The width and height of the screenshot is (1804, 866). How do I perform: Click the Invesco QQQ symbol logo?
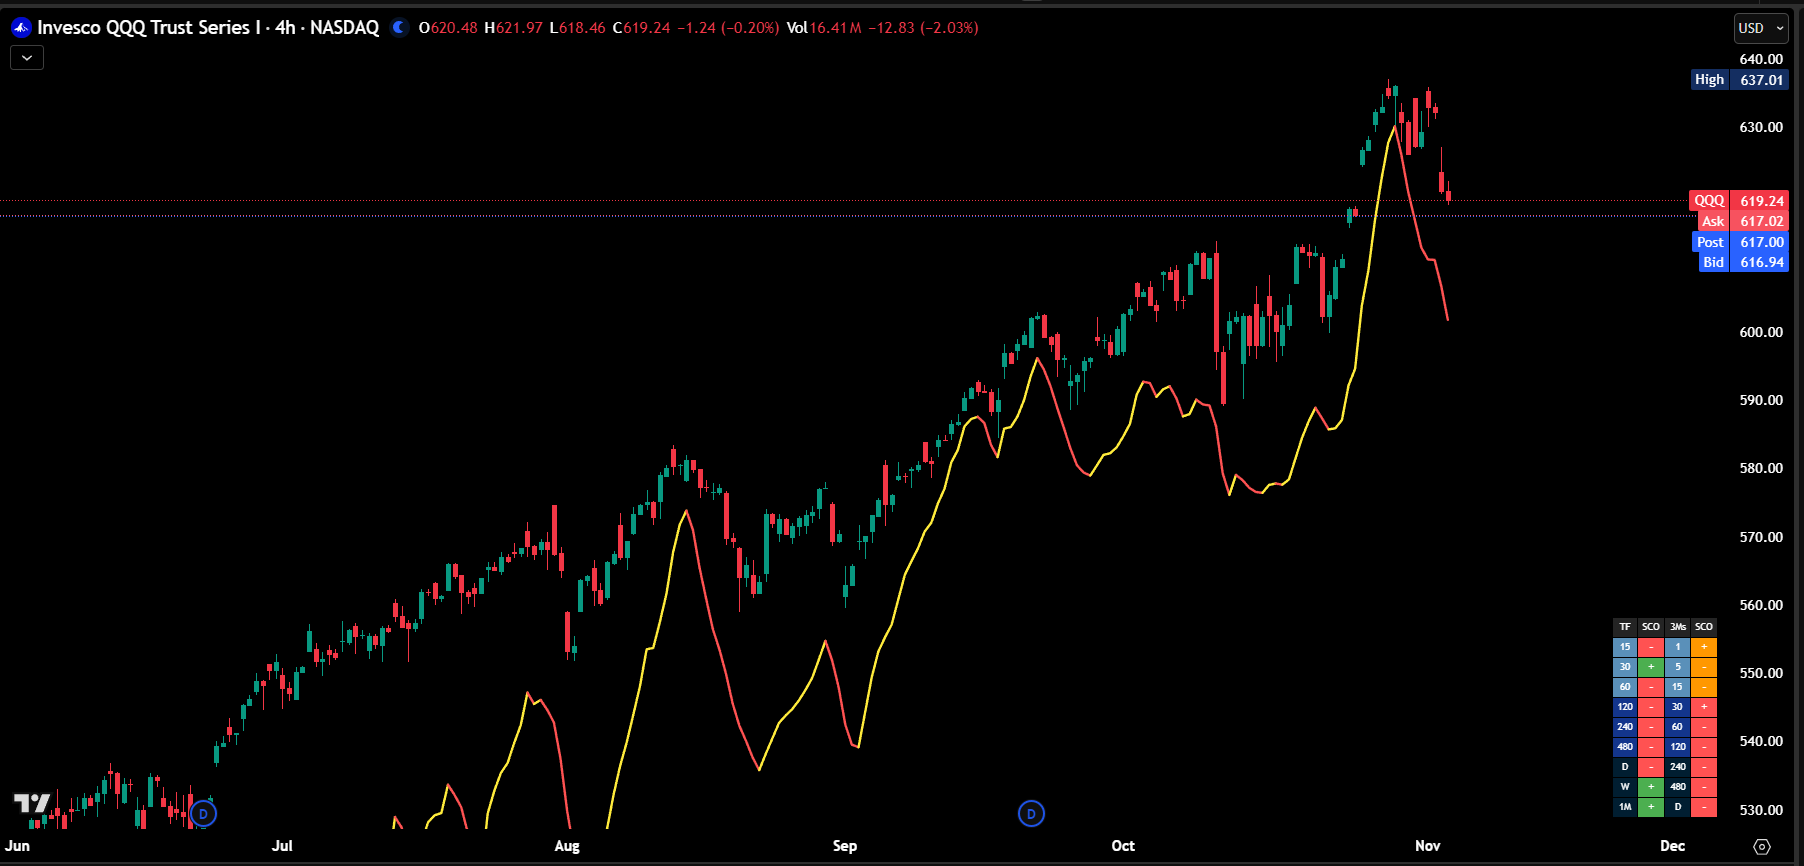[21, 28]
